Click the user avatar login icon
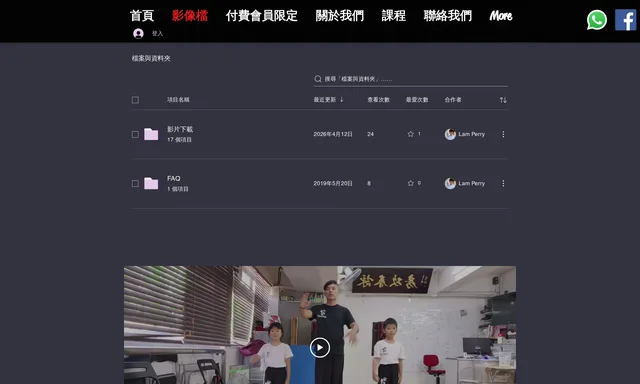640x384 pixels. [x=138, y=33]
